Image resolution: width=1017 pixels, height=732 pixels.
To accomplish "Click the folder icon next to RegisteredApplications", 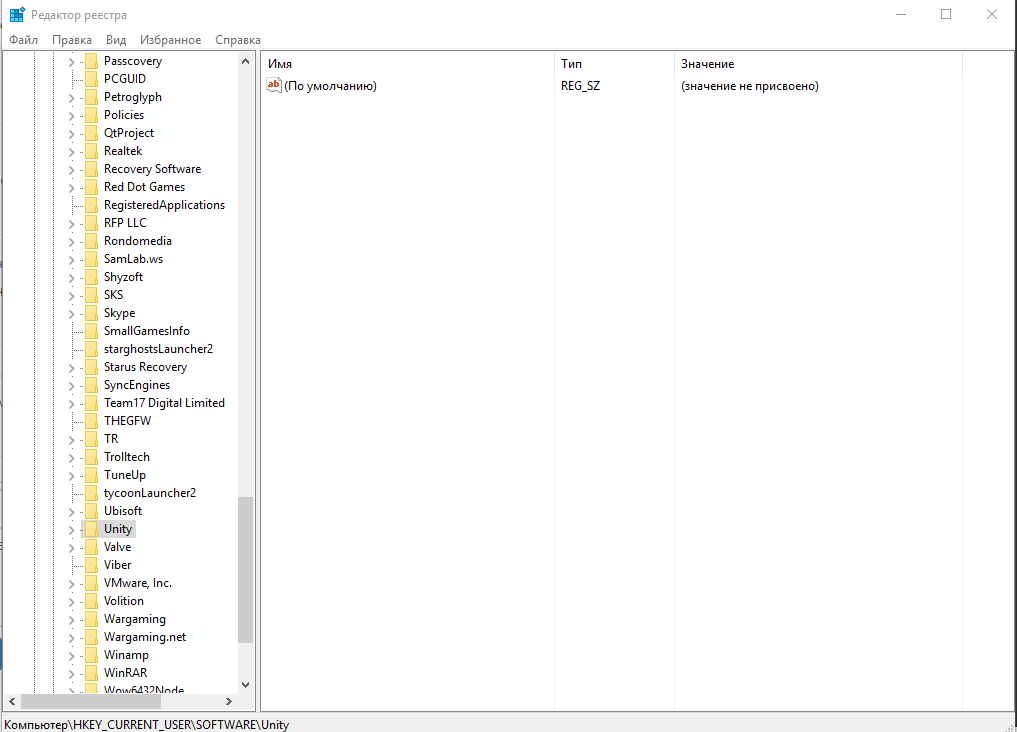I will click(x=91, y=205).
